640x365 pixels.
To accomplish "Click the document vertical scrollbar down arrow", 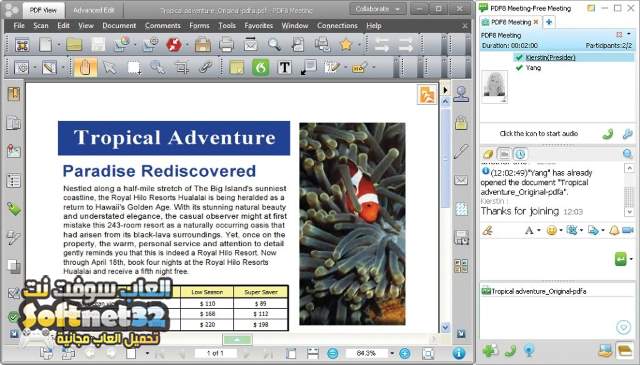I will click(445, 327).
